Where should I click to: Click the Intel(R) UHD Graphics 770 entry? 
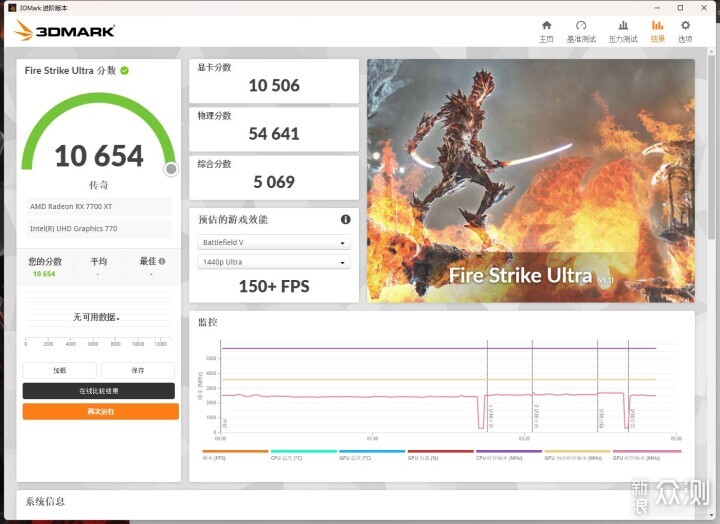click(98, 229)
